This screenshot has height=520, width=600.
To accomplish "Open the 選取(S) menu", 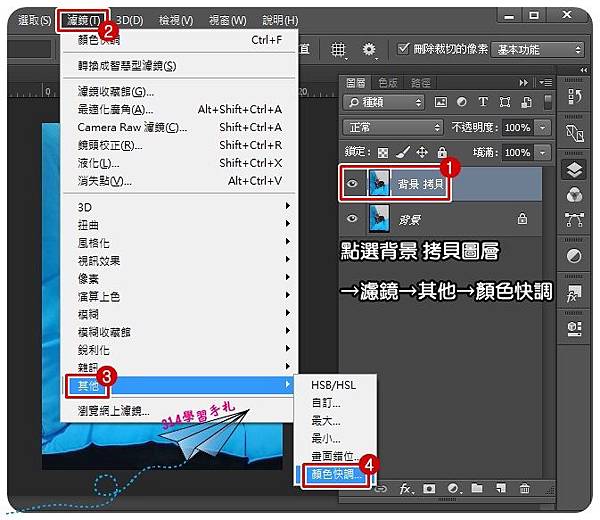I will click(34, 20).
